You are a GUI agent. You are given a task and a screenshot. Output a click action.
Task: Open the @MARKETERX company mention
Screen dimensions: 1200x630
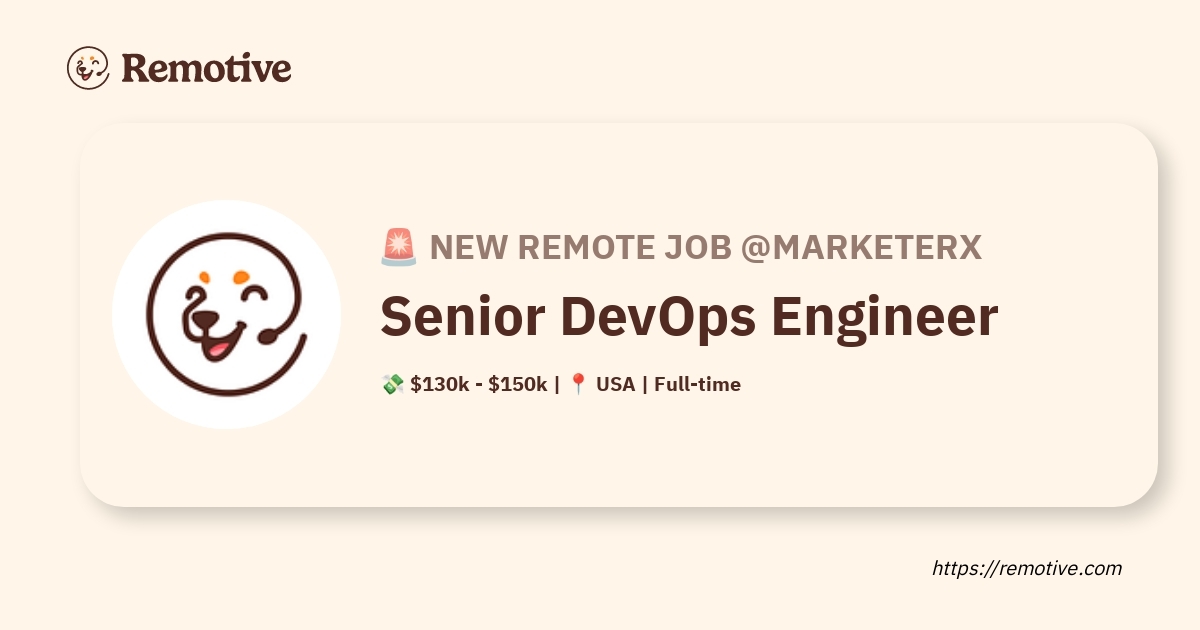coord(861,247)
